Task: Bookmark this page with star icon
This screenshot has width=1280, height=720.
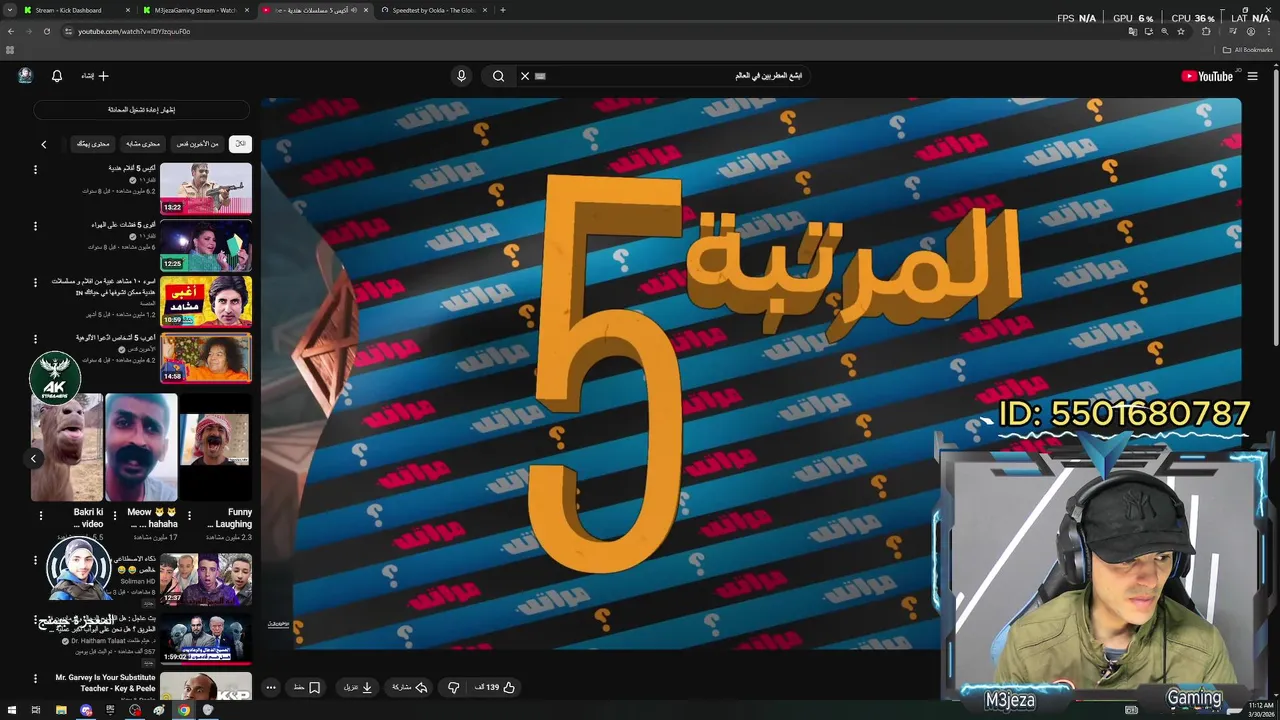Action: click(x=1181, y=31)
